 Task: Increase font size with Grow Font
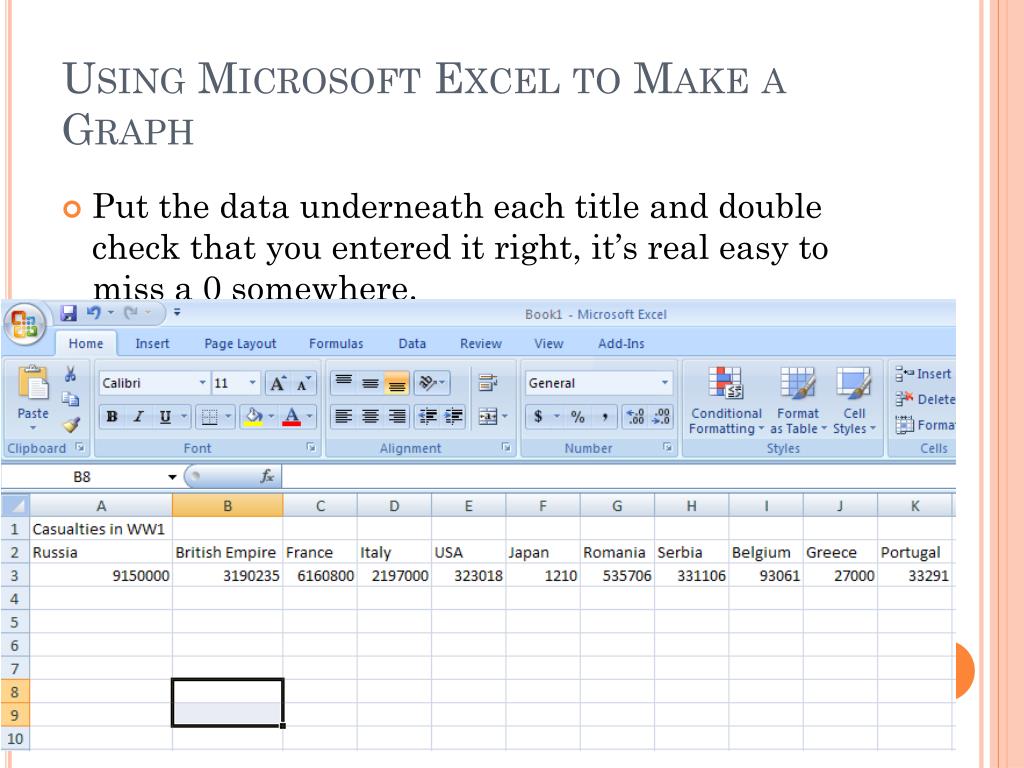pyautogui.click(x=278, y=383)
